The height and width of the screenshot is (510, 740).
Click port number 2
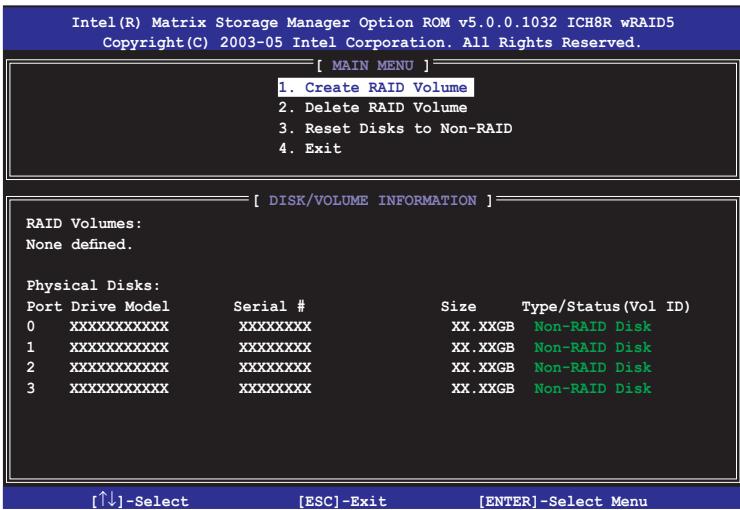31,367
